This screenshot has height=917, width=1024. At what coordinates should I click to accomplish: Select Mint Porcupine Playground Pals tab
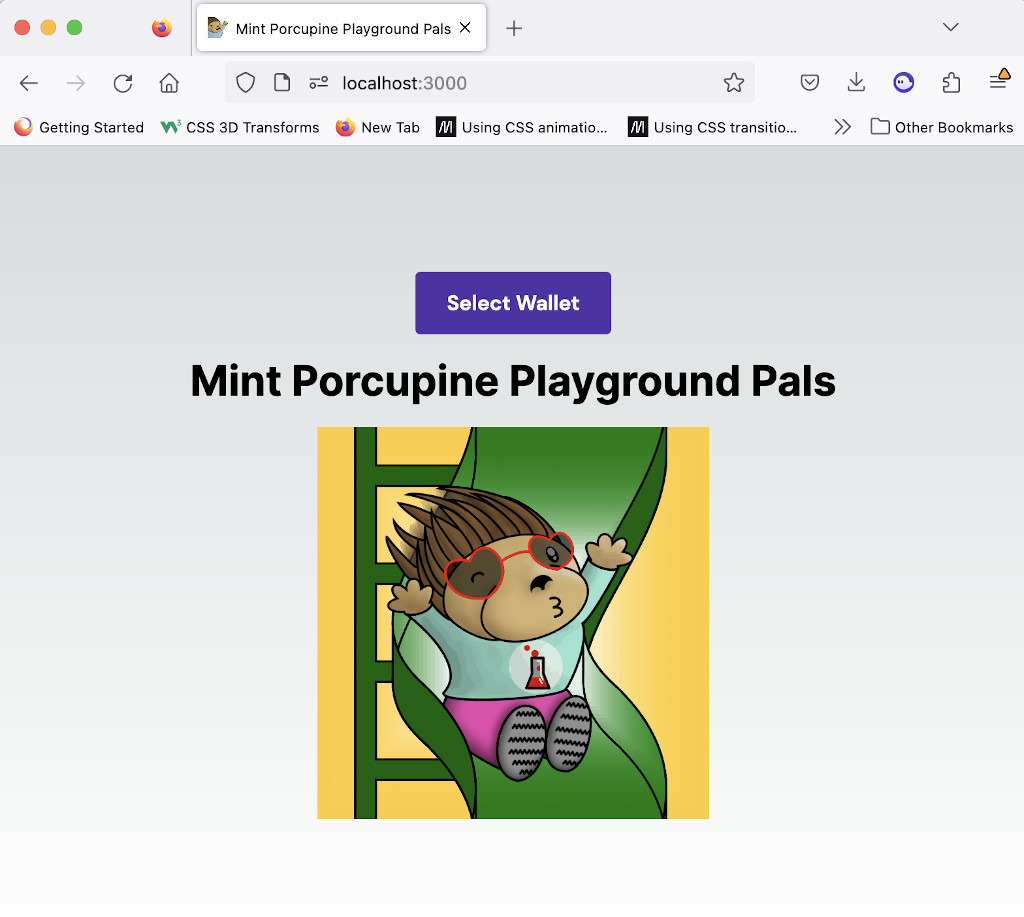(341, 27)
